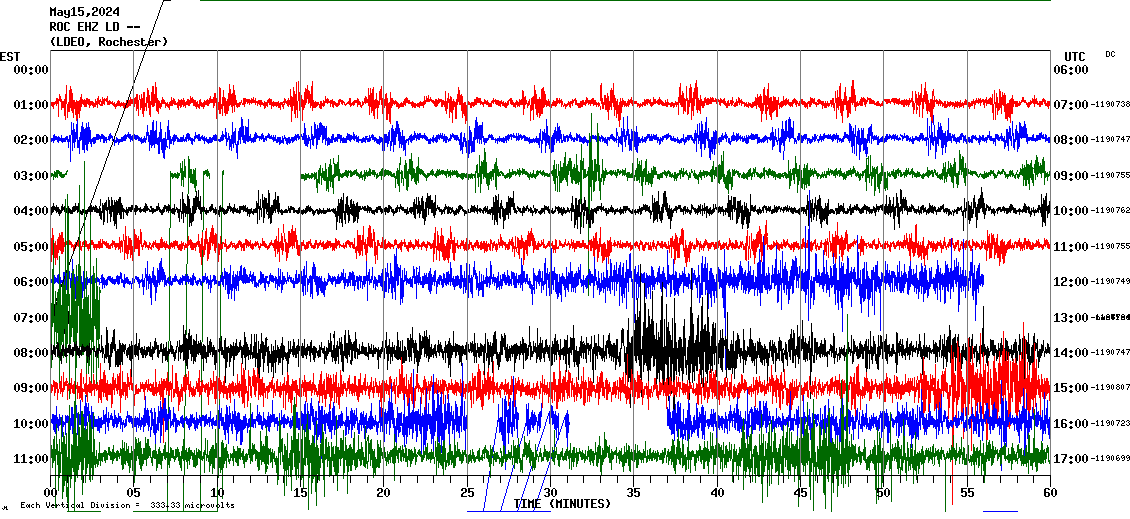1130x519 pixels.
Task: Click the 60 minute axis tick label
Action: 1050,493
